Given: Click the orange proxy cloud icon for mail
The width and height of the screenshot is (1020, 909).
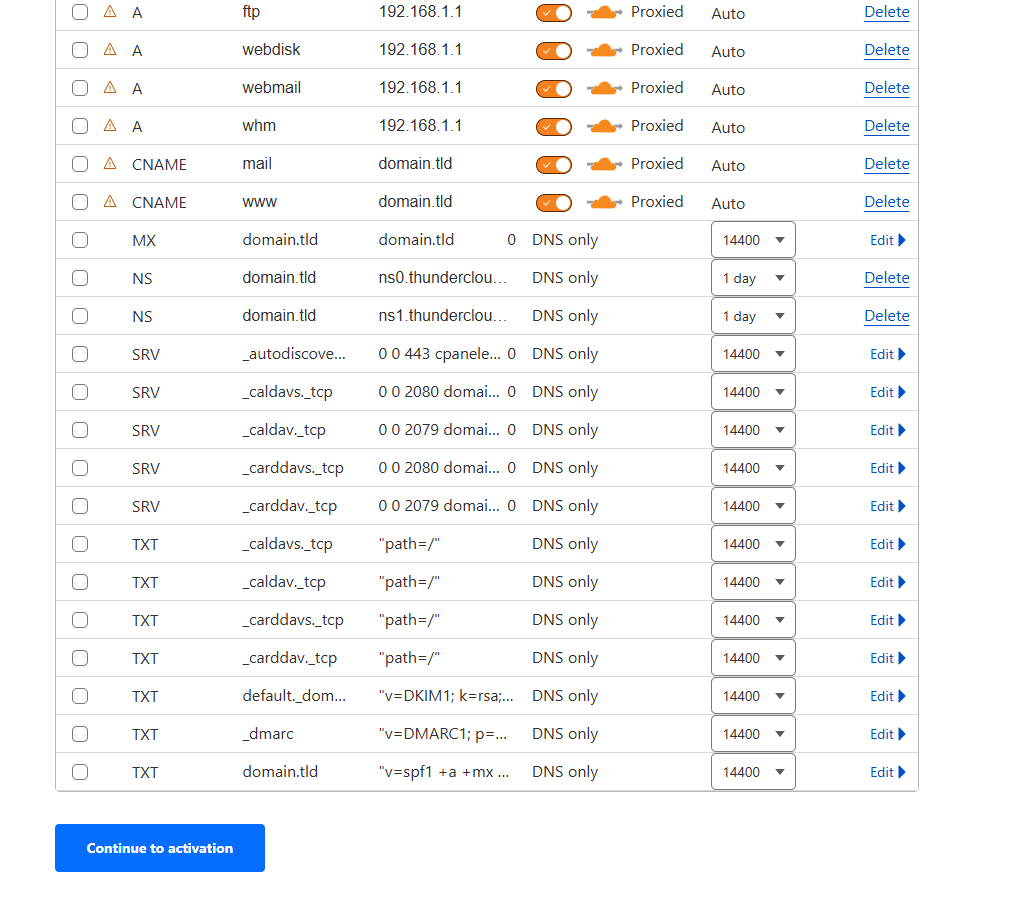Looking at the screenshot, I should (x=604, y=164).
